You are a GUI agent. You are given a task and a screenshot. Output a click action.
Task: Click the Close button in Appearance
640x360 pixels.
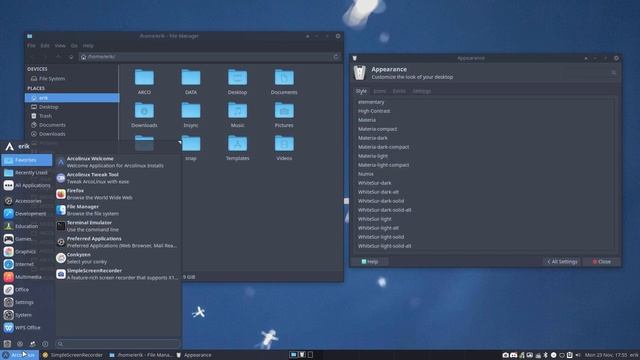pos(602,262)
